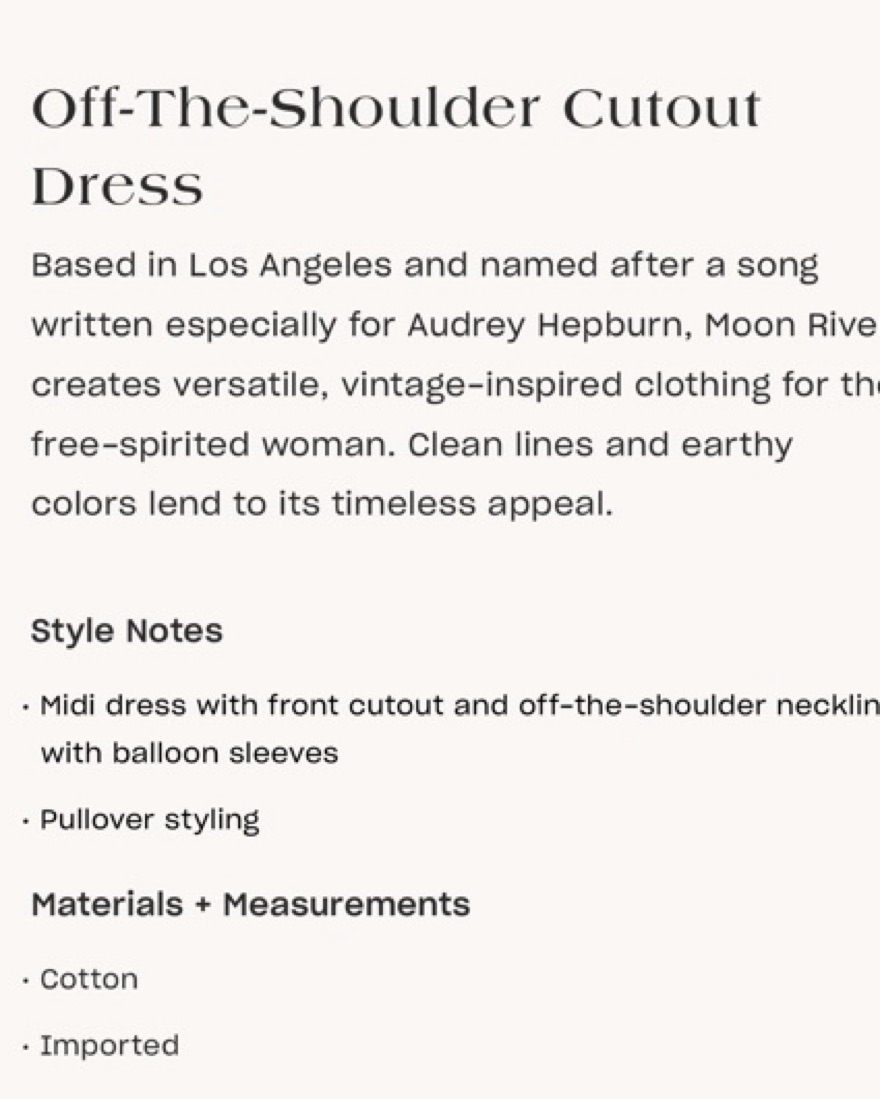Select the Los Angeles text in description
The width and height of the screenshot is (880, 1099).
[x=289, y=266]
